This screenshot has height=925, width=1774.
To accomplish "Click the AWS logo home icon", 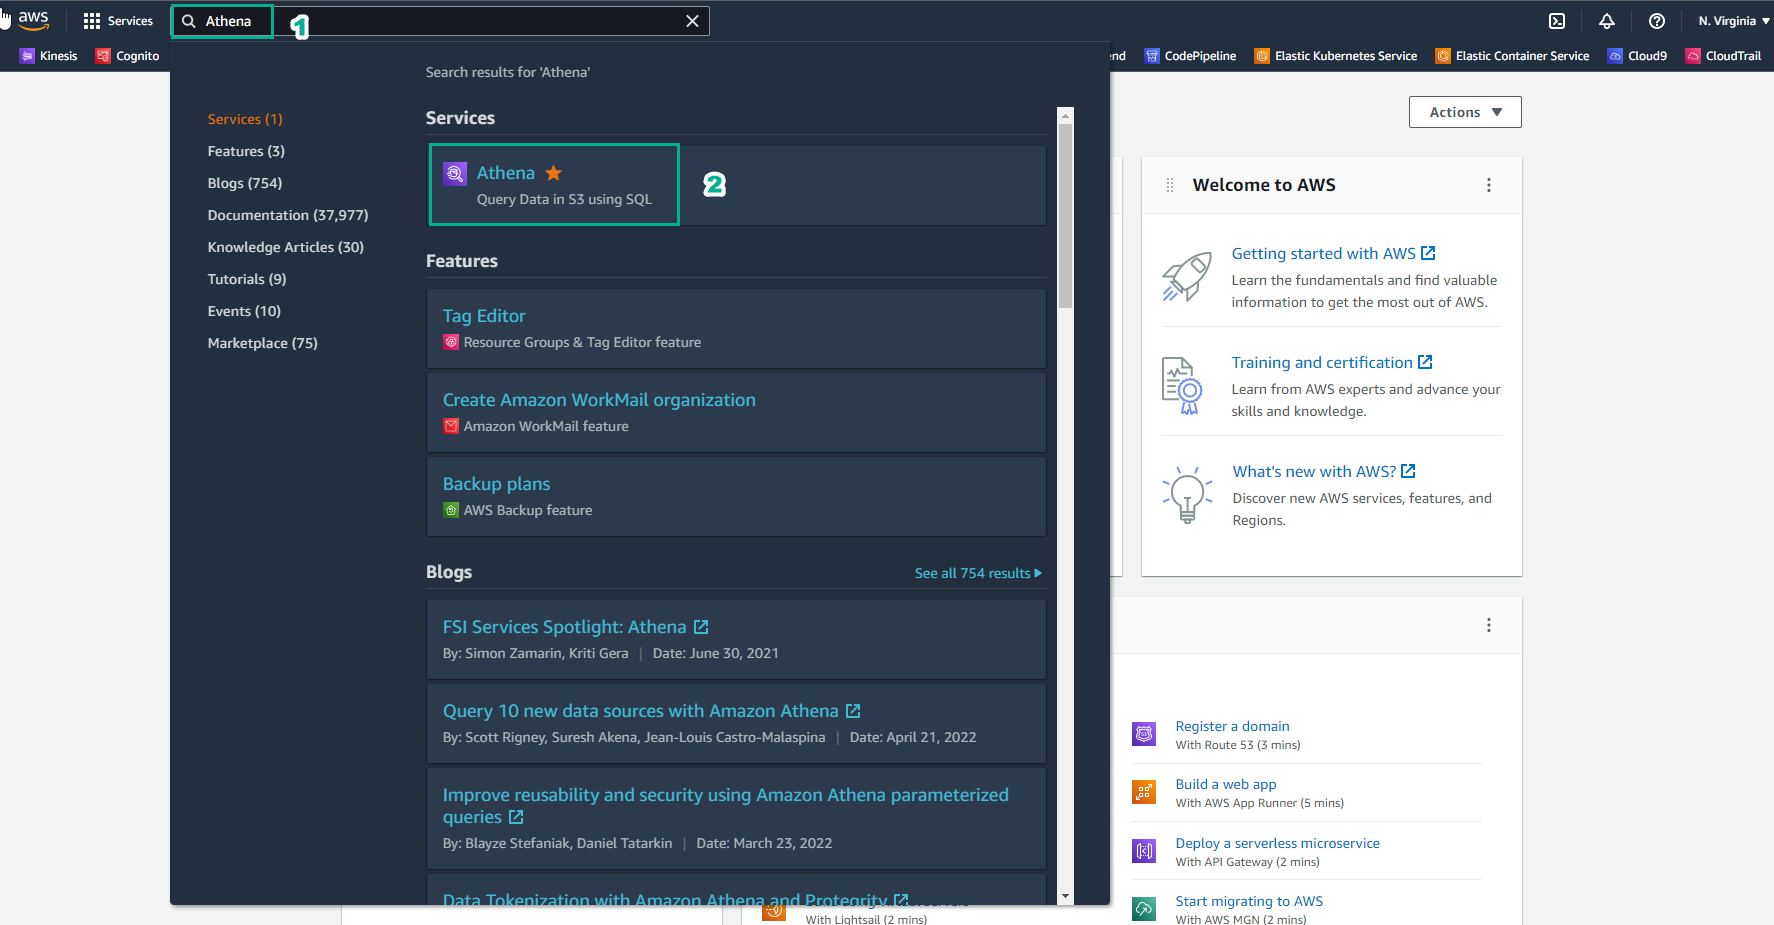I will click(x=33, y=20).
